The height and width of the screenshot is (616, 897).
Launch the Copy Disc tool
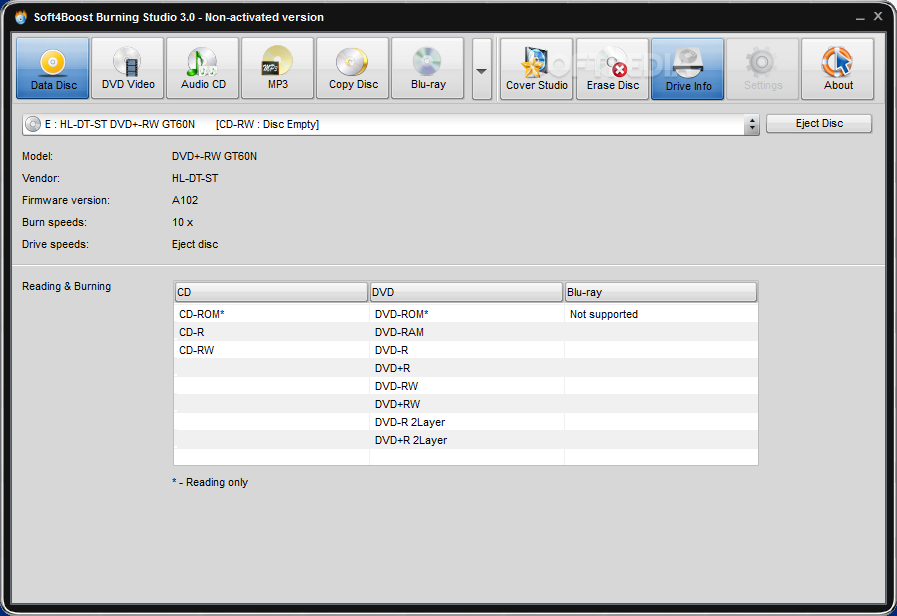click(x=352, y=68)
